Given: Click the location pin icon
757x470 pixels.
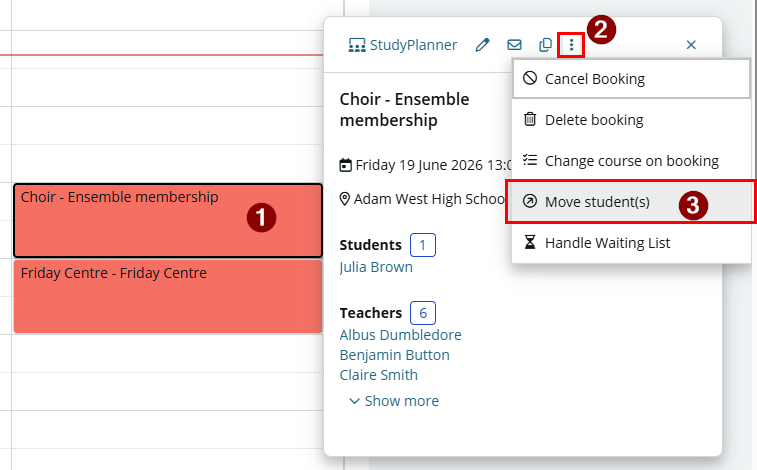Looking at the screenshot, I should 345,199.
